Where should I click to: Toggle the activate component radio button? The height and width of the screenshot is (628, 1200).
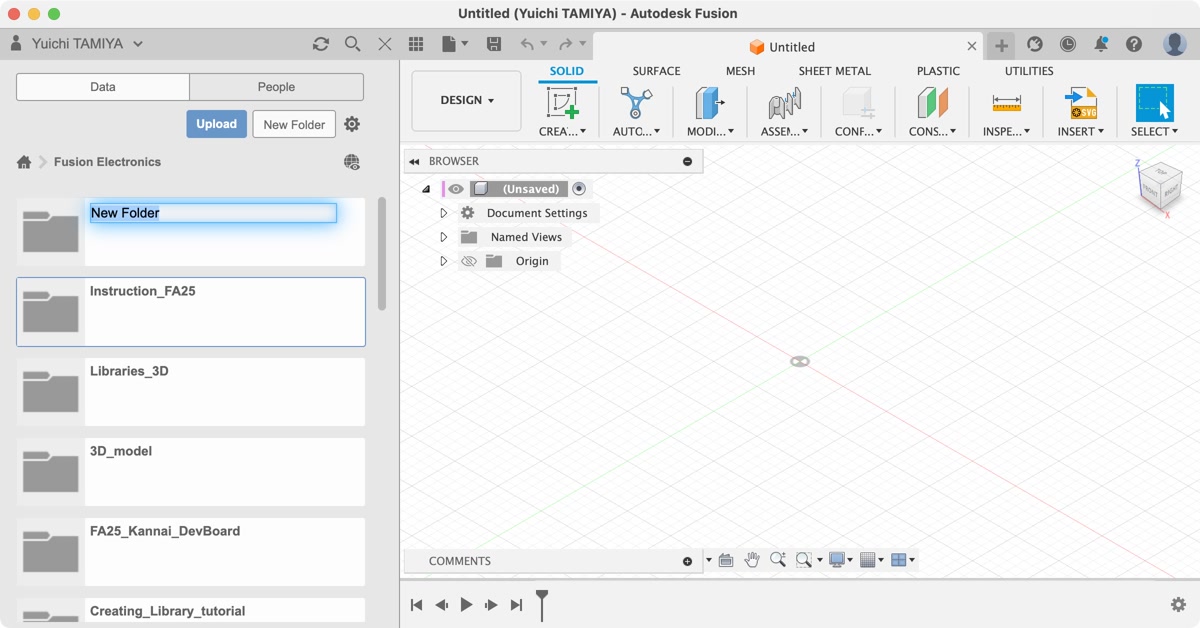[x=579, y=189]
